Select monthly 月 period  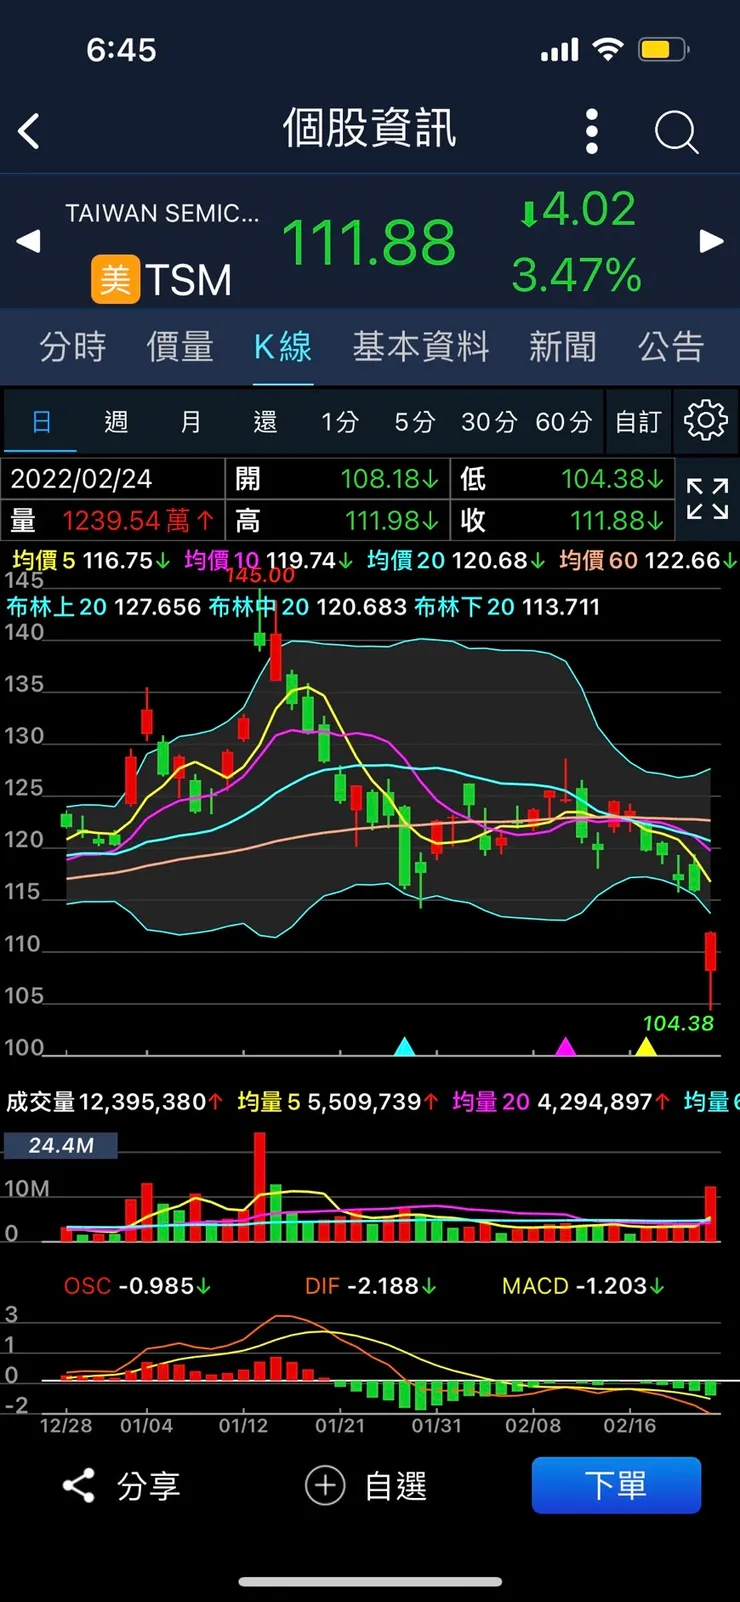[x=190, y=422]
